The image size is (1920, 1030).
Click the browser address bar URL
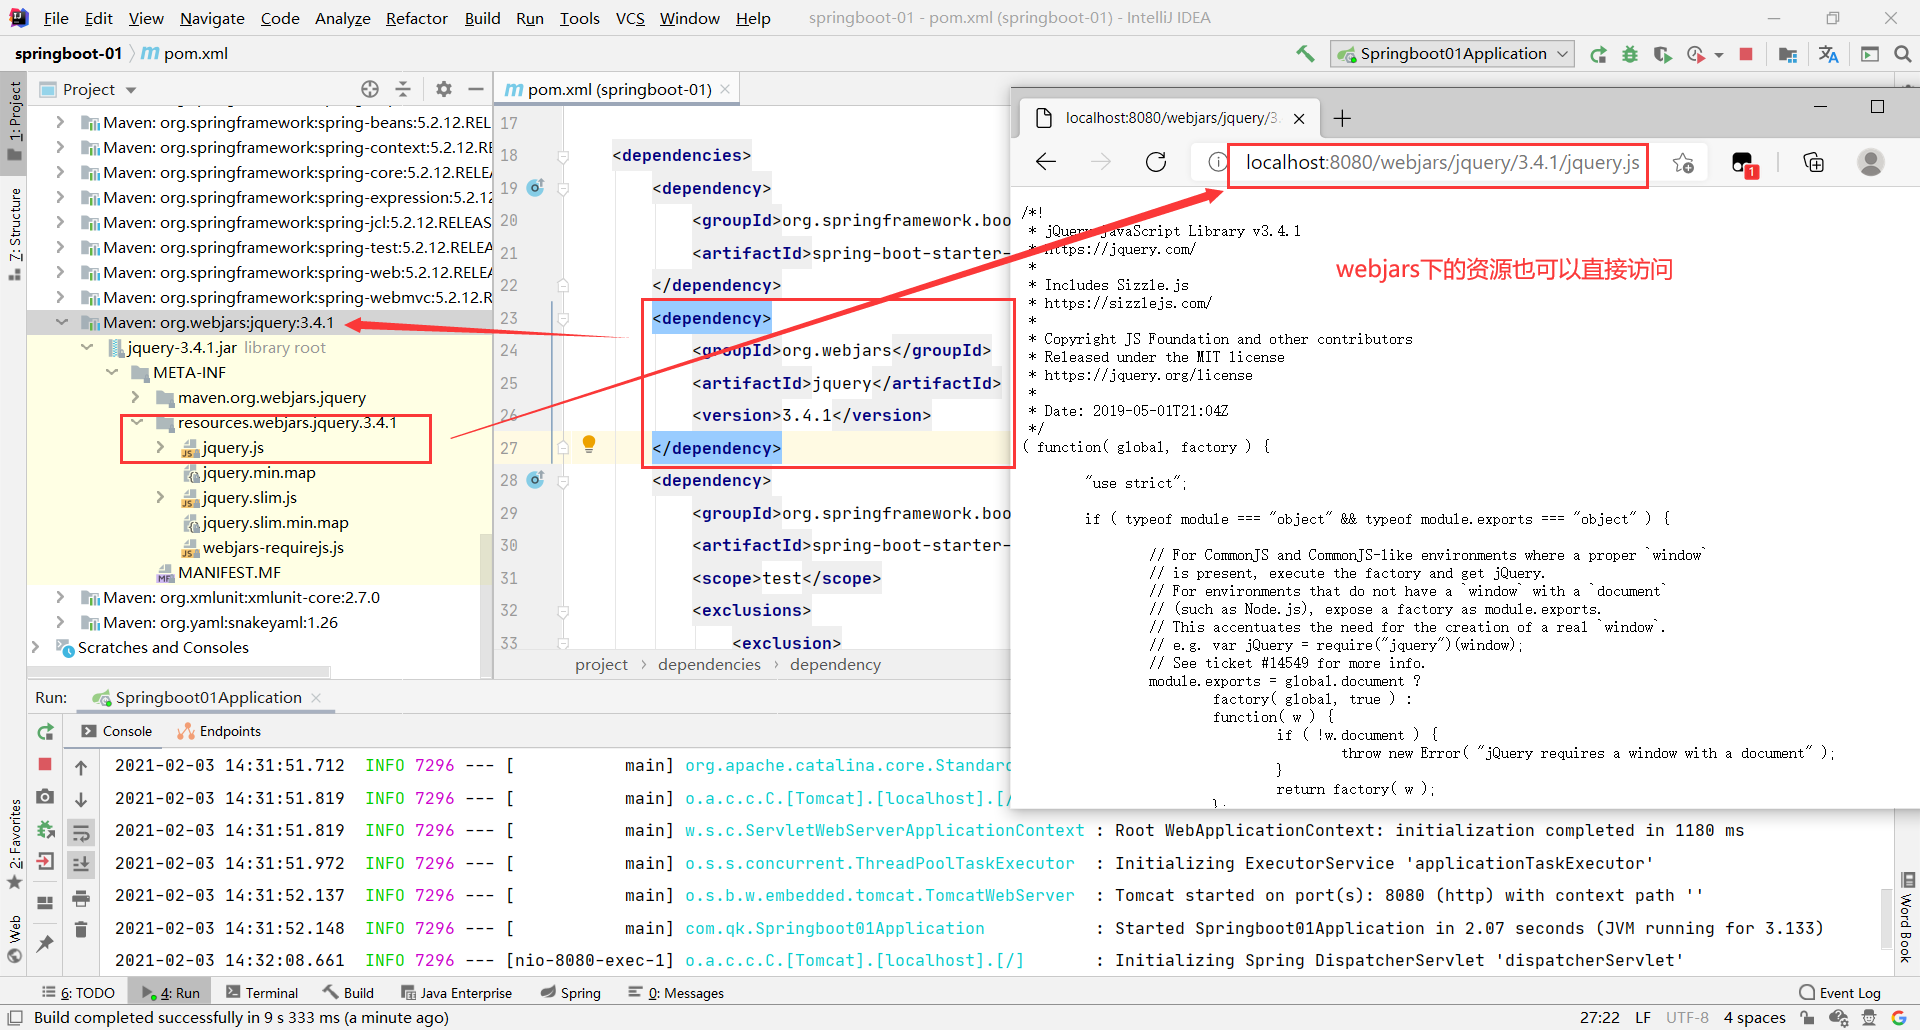pyautogui.click(x=1442, y=162)
